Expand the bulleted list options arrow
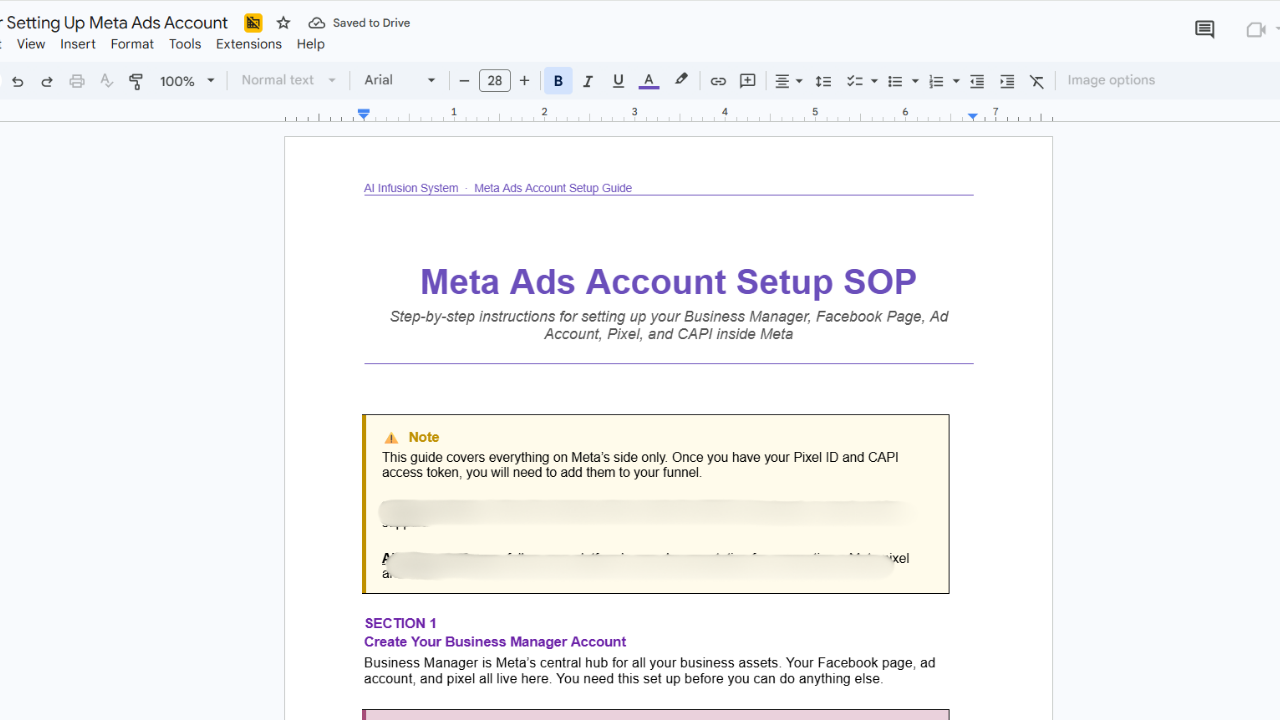 click(915, 81)
